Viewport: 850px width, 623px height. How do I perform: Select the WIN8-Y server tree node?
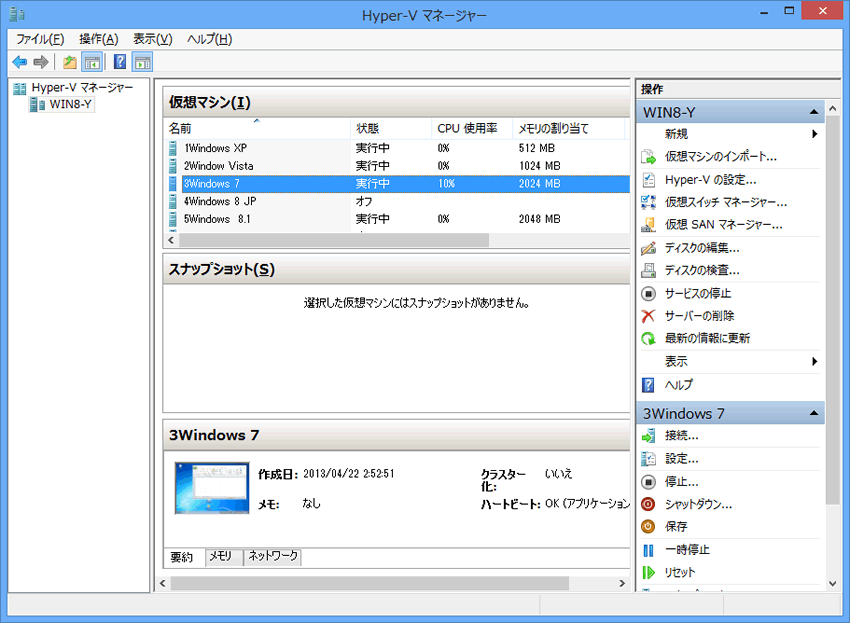[70, 104]
